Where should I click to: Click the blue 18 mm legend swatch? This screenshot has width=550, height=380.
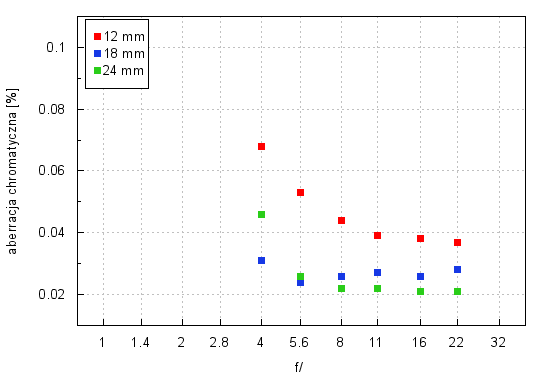[x=98, y=53]
